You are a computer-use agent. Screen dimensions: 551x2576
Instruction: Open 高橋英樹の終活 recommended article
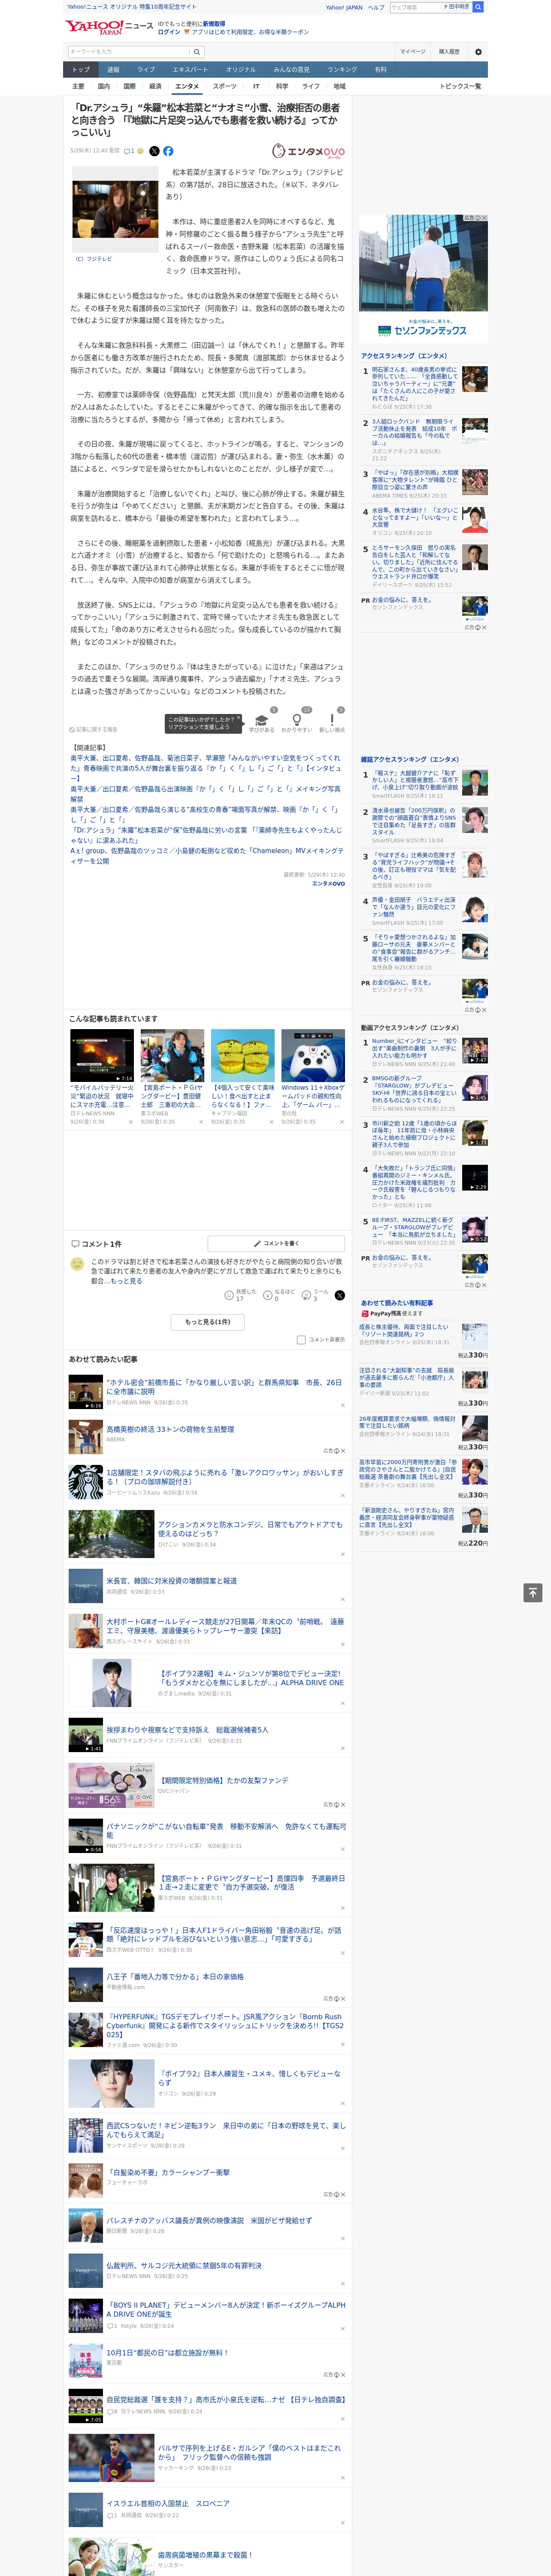[x=170, y=1429]
